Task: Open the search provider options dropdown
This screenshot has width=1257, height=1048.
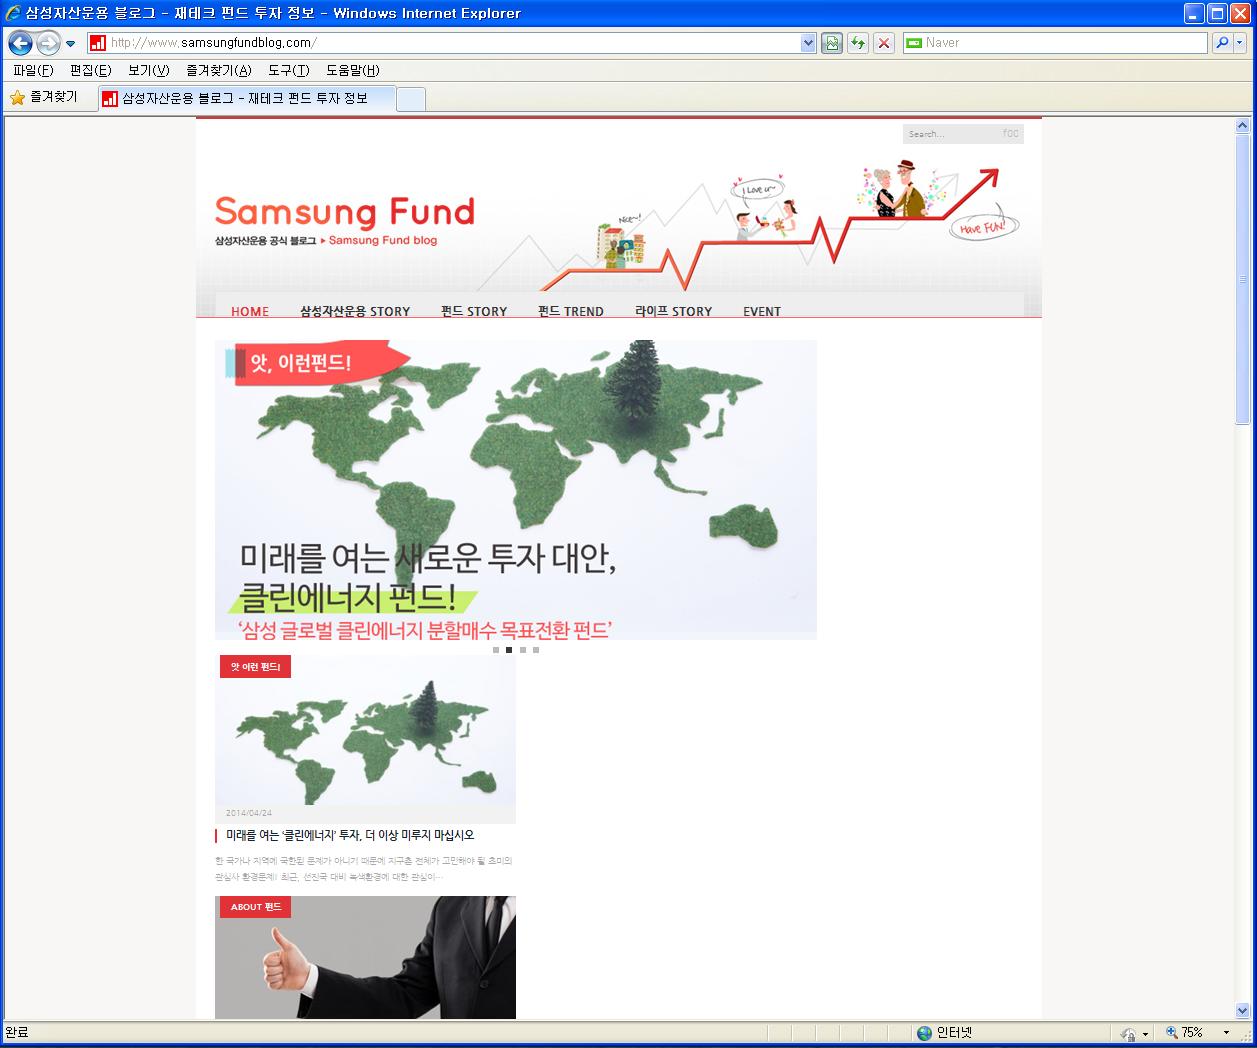Action: pos(1240,43)
